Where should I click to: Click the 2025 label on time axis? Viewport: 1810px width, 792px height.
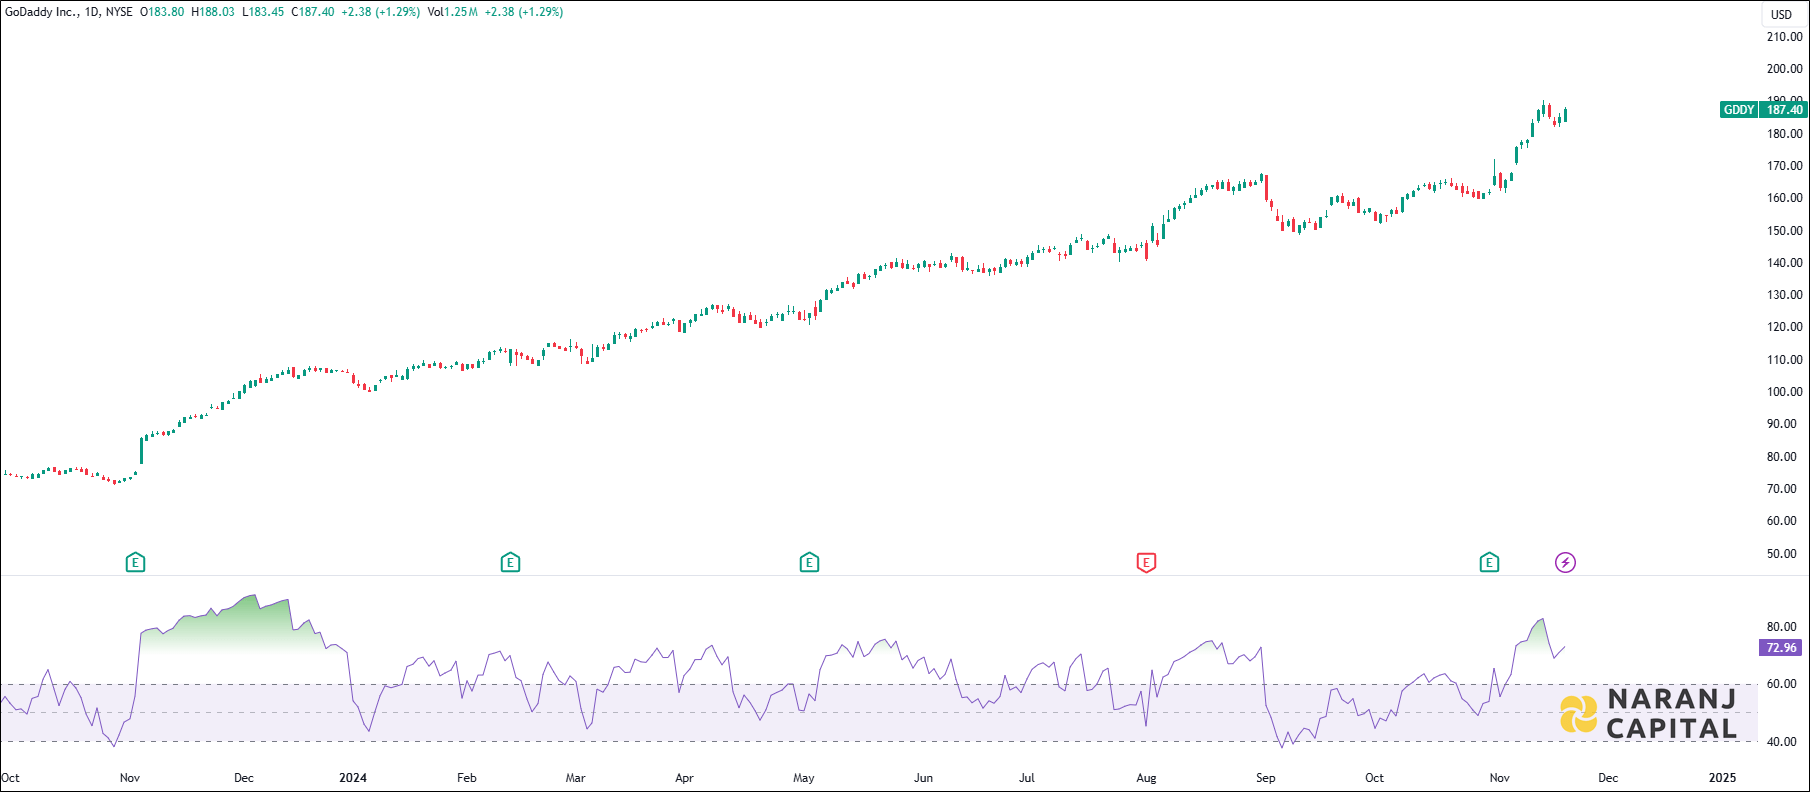1722,778
